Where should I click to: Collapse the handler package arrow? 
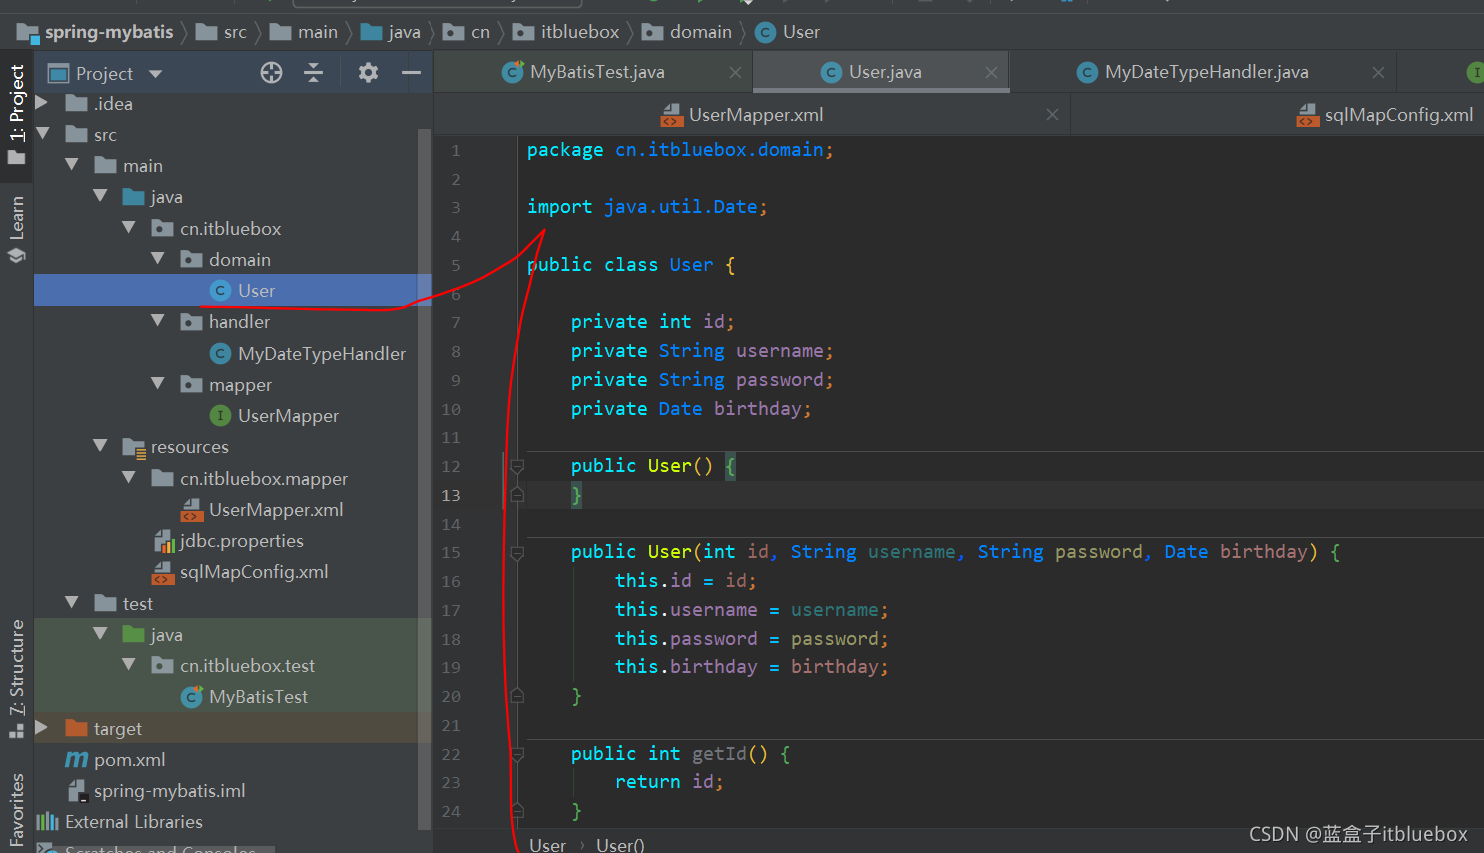click(158, 321)
